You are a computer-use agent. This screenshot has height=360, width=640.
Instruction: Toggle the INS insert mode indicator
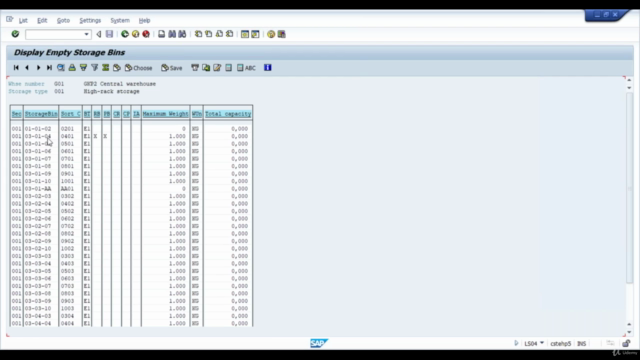[581, 344]
